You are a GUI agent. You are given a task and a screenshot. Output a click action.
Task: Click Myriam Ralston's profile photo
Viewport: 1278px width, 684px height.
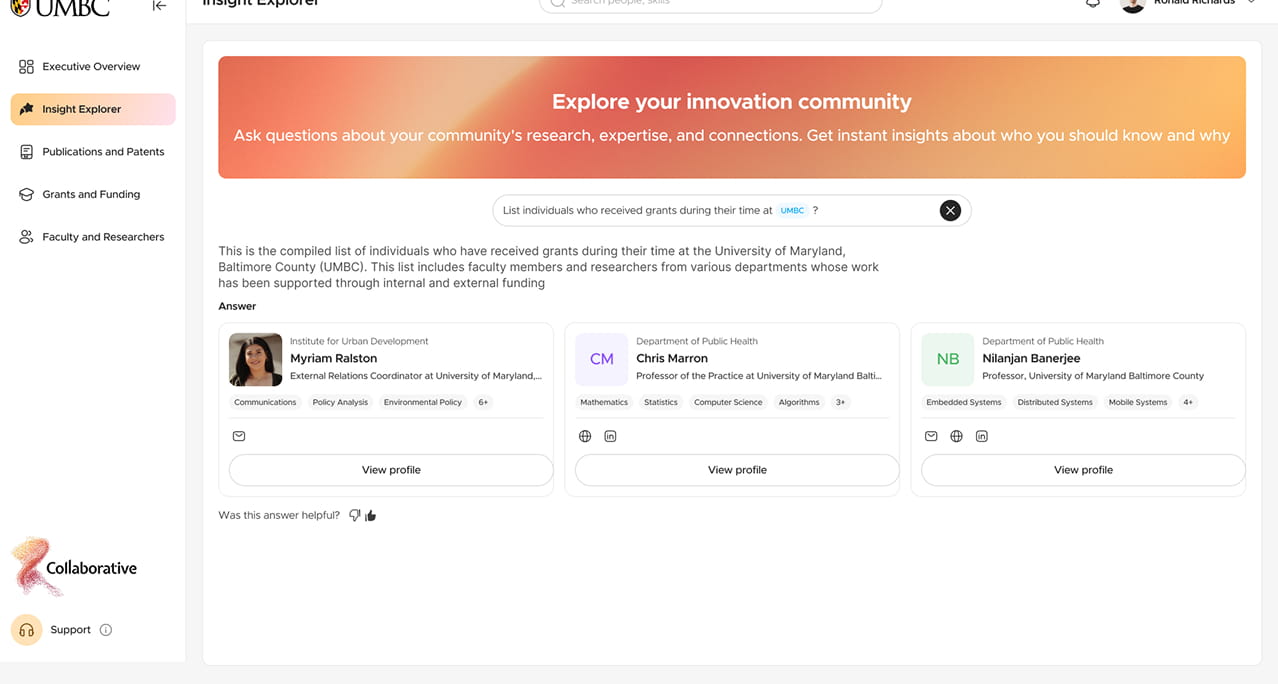pos(255,360)
